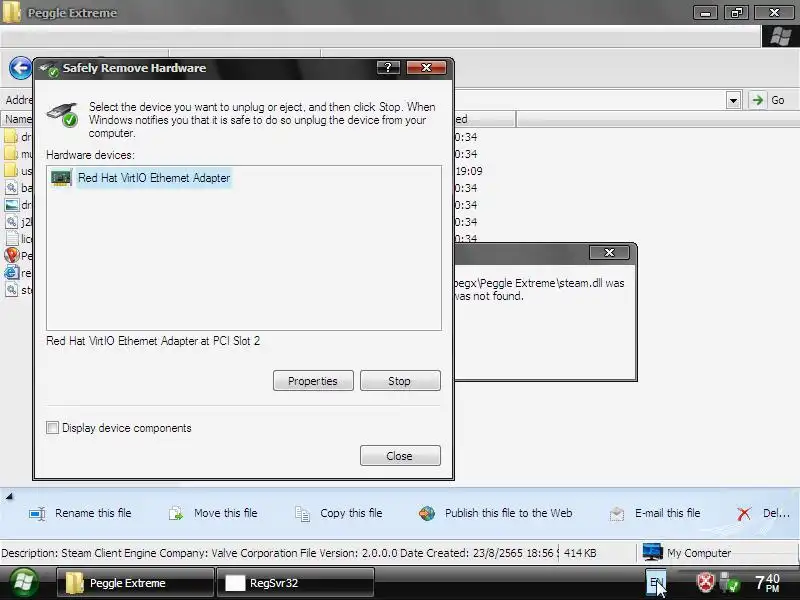Click the file description status bar text
The height and width of the screenshot is (600, 800).
[280, 553]
